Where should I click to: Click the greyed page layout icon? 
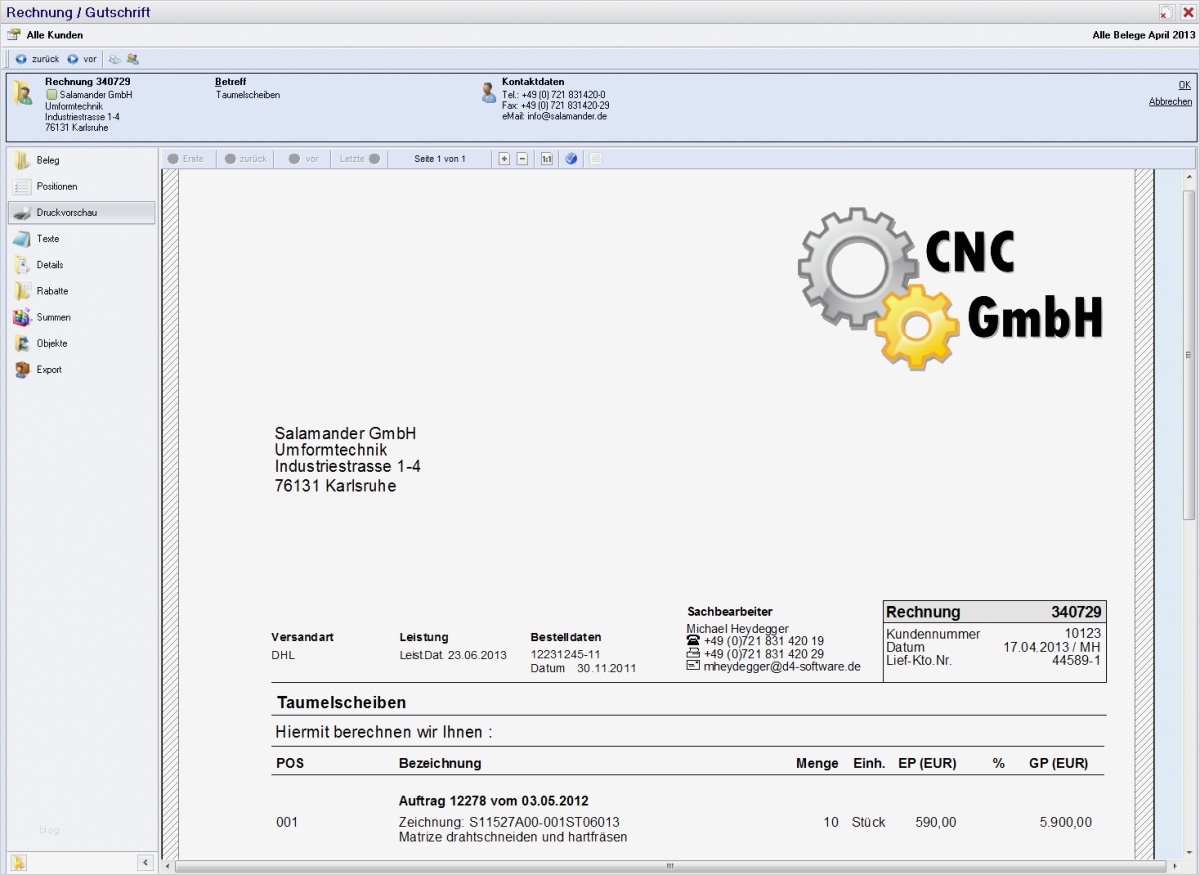[x=596, y=158]
